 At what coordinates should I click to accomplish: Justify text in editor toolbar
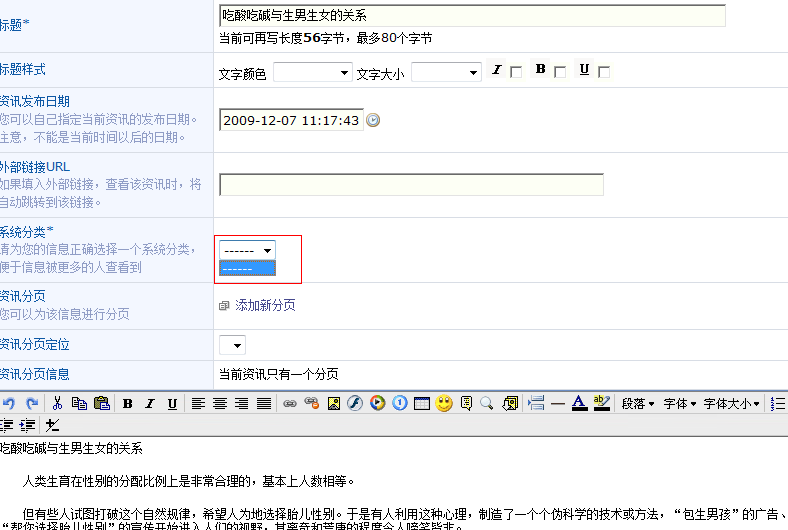(x=264, y=403)
